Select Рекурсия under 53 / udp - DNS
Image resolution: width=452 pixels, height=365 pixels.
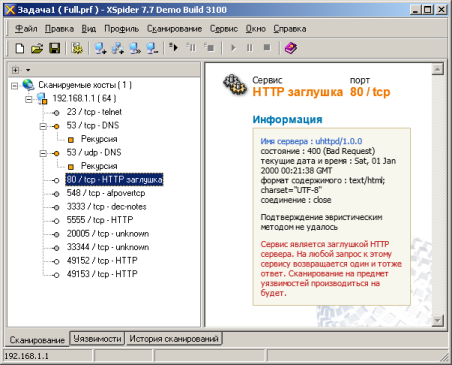click(x=99, y=166)
